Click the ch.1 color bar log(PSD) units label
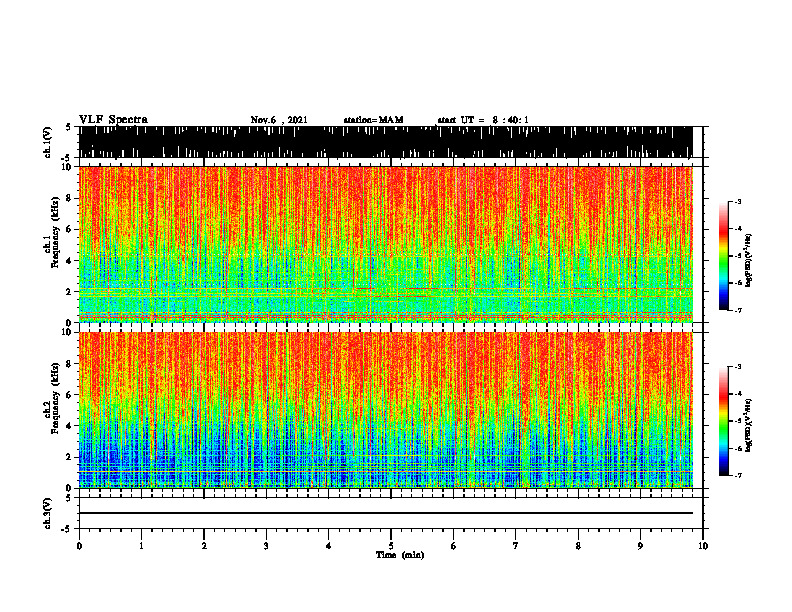 pyautogui.click(x=749, y=260)
